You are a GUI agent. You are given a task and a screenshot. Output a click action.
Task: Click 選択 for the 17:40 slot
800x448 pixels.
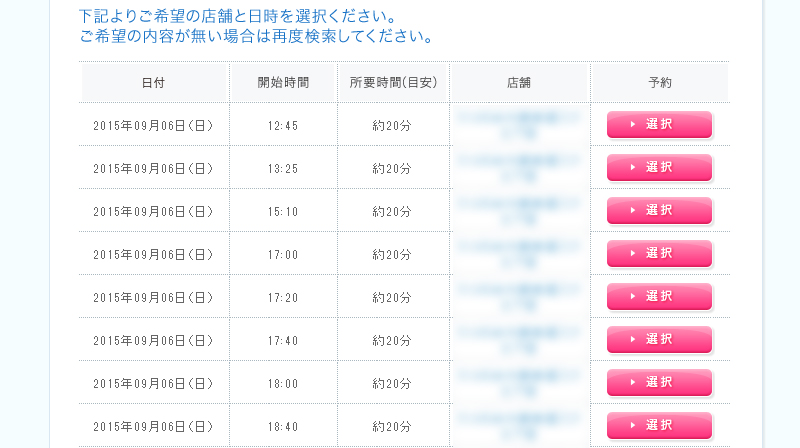pyautogui.click(x=659, y=339)
